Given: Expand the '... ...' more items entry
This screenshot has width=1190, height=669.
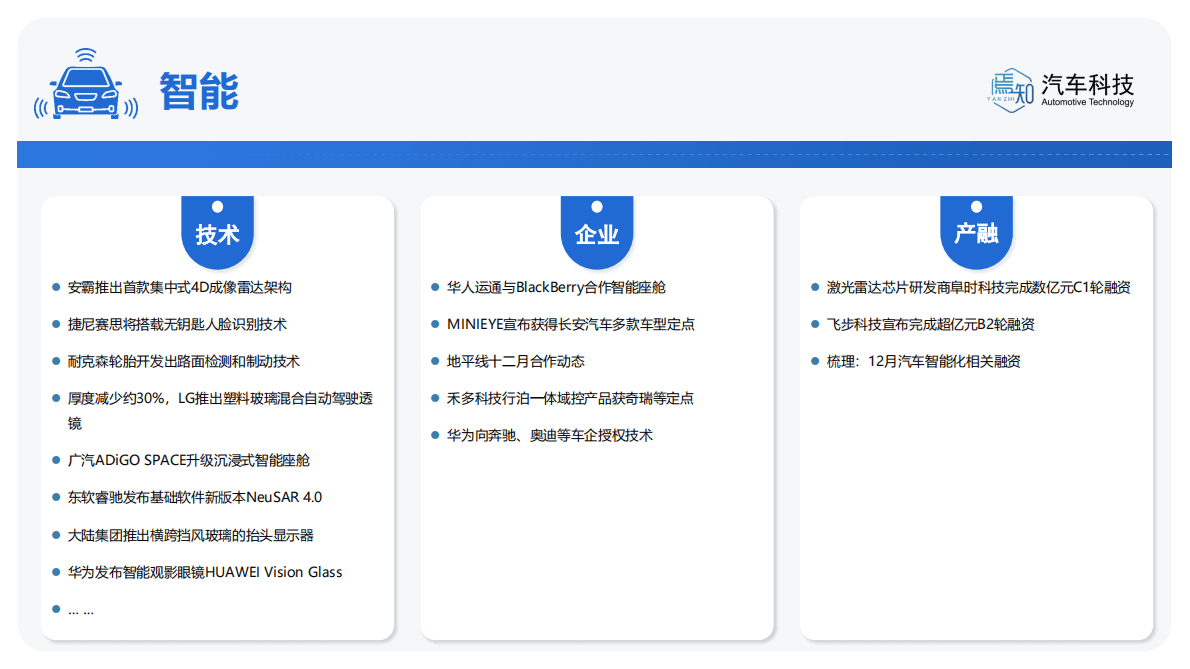Looking at the screenshot, I should pyautogui.click(x=81, y=610).
